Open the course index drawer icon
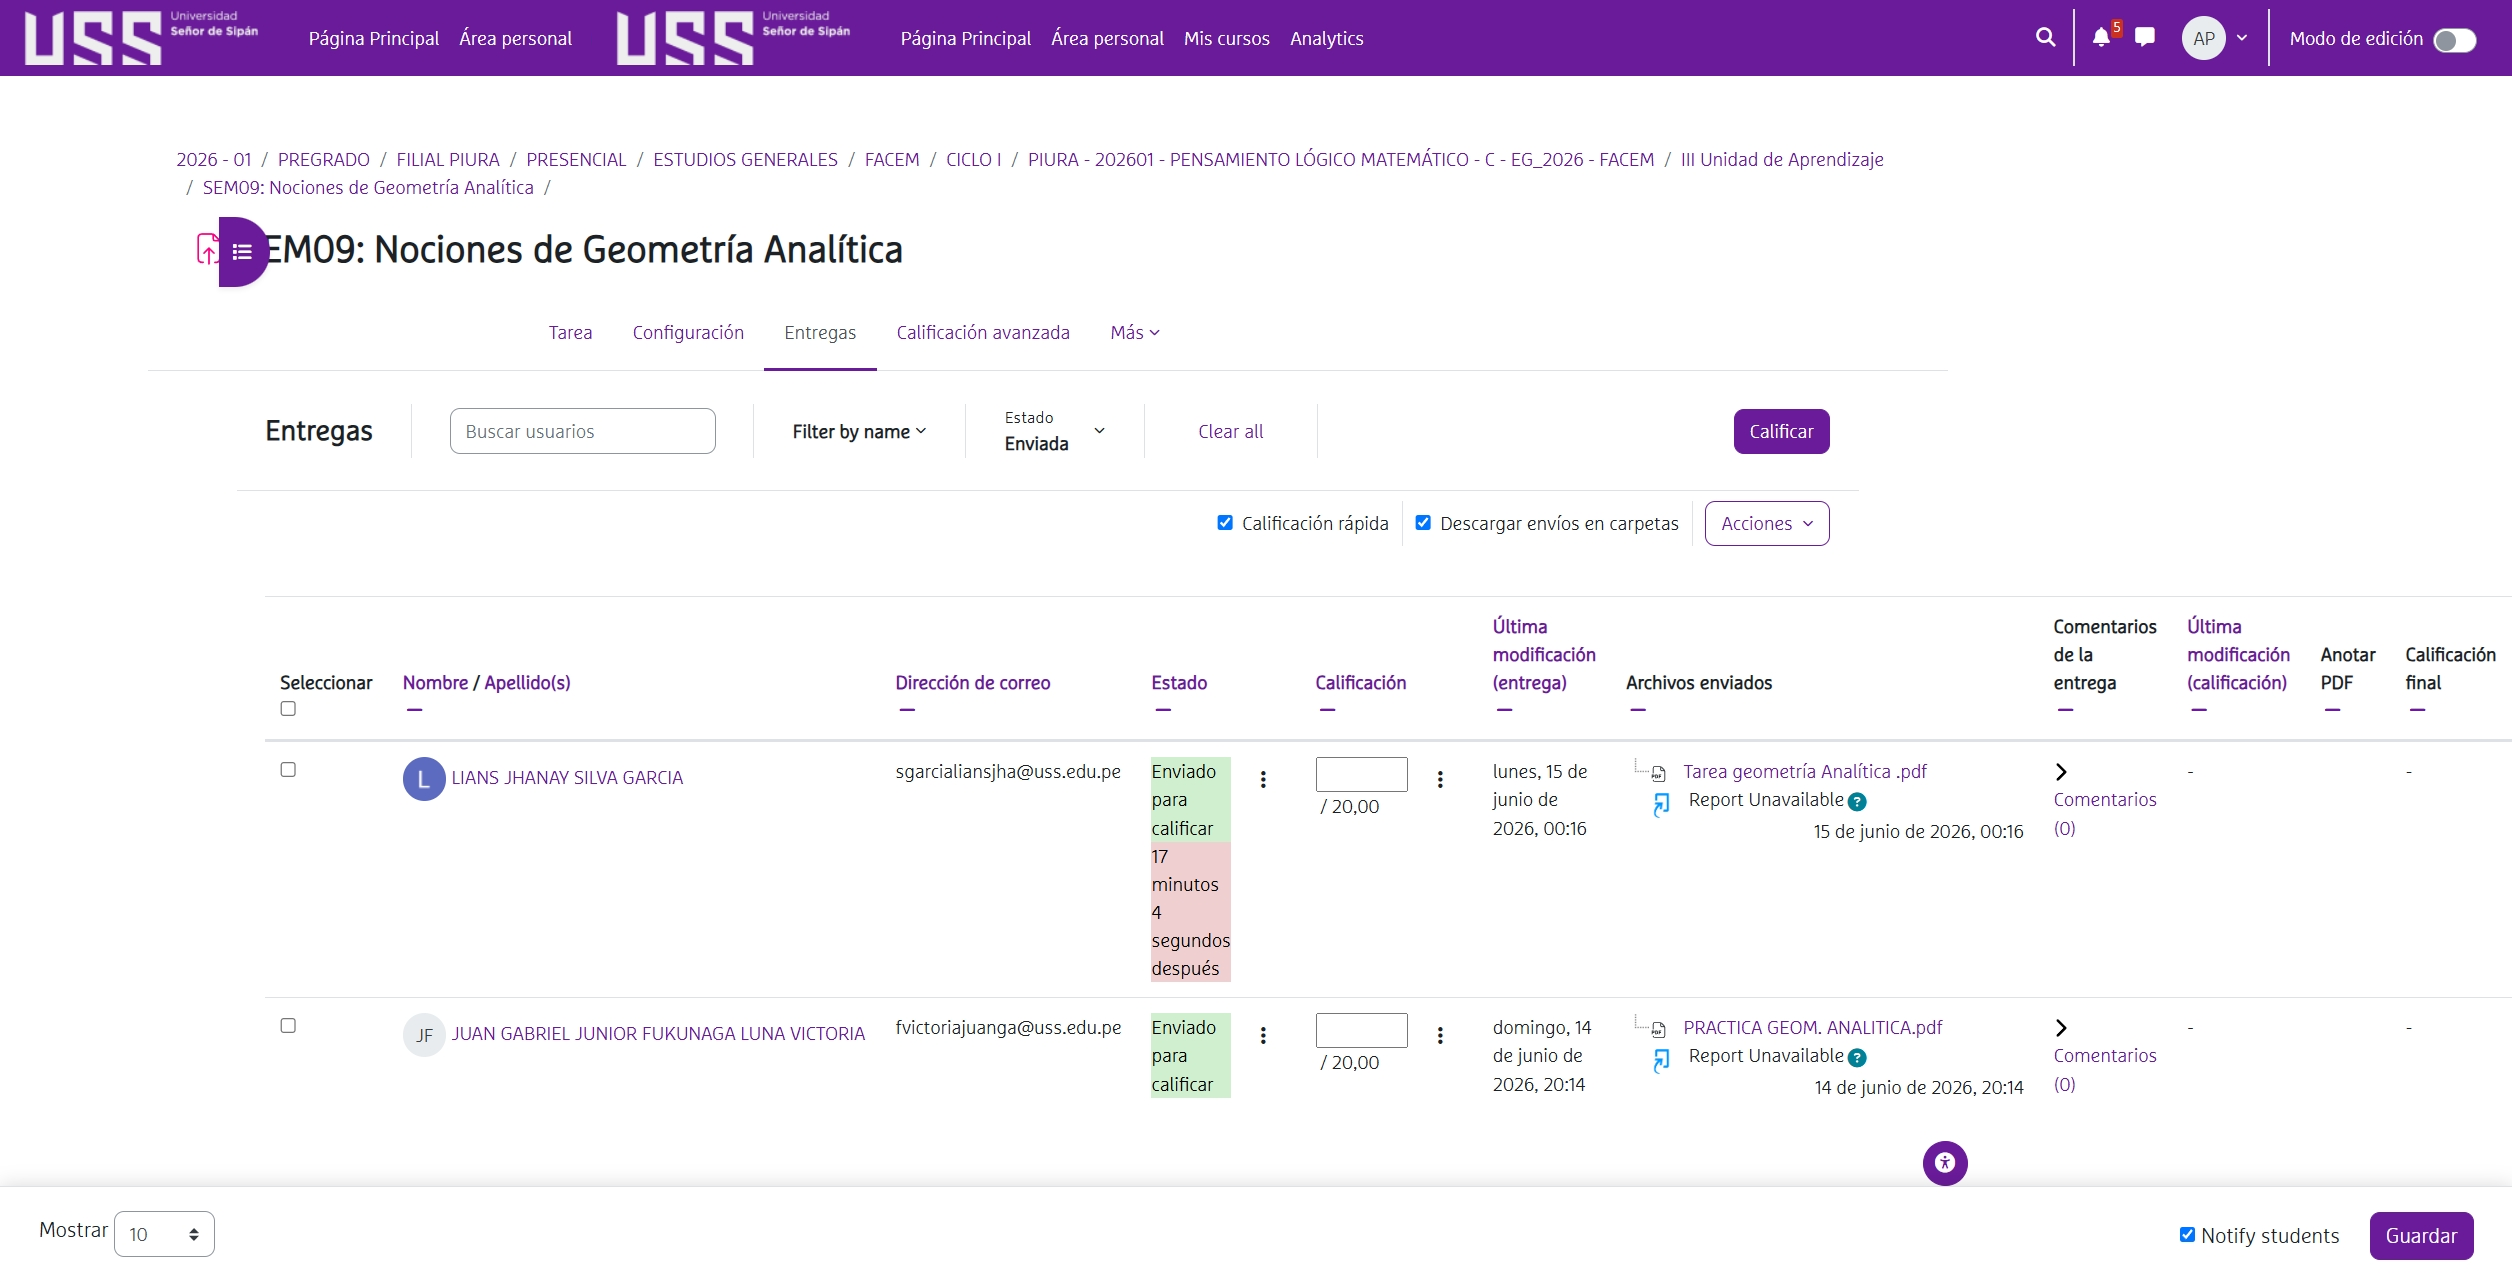This screenshot has height=1286, width=2512. (242, 252)
